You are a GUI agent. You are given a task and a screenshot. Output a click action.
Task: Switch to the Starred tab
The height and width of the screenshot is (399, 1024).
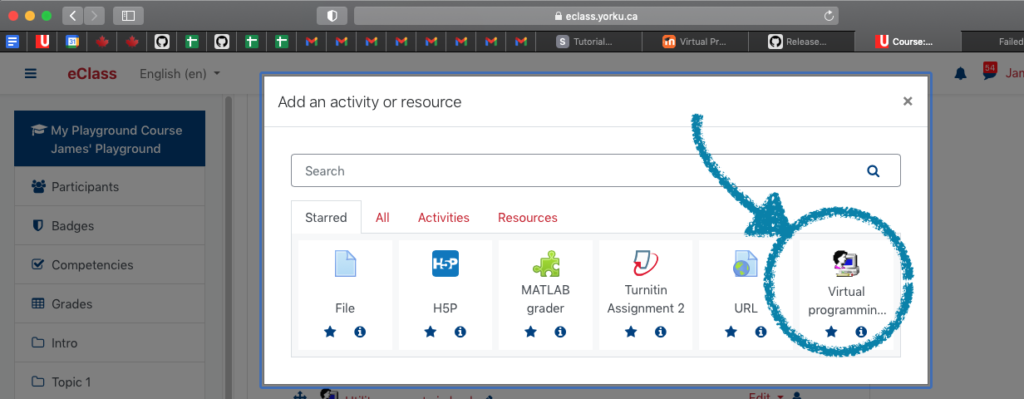[x=326, y=217]
